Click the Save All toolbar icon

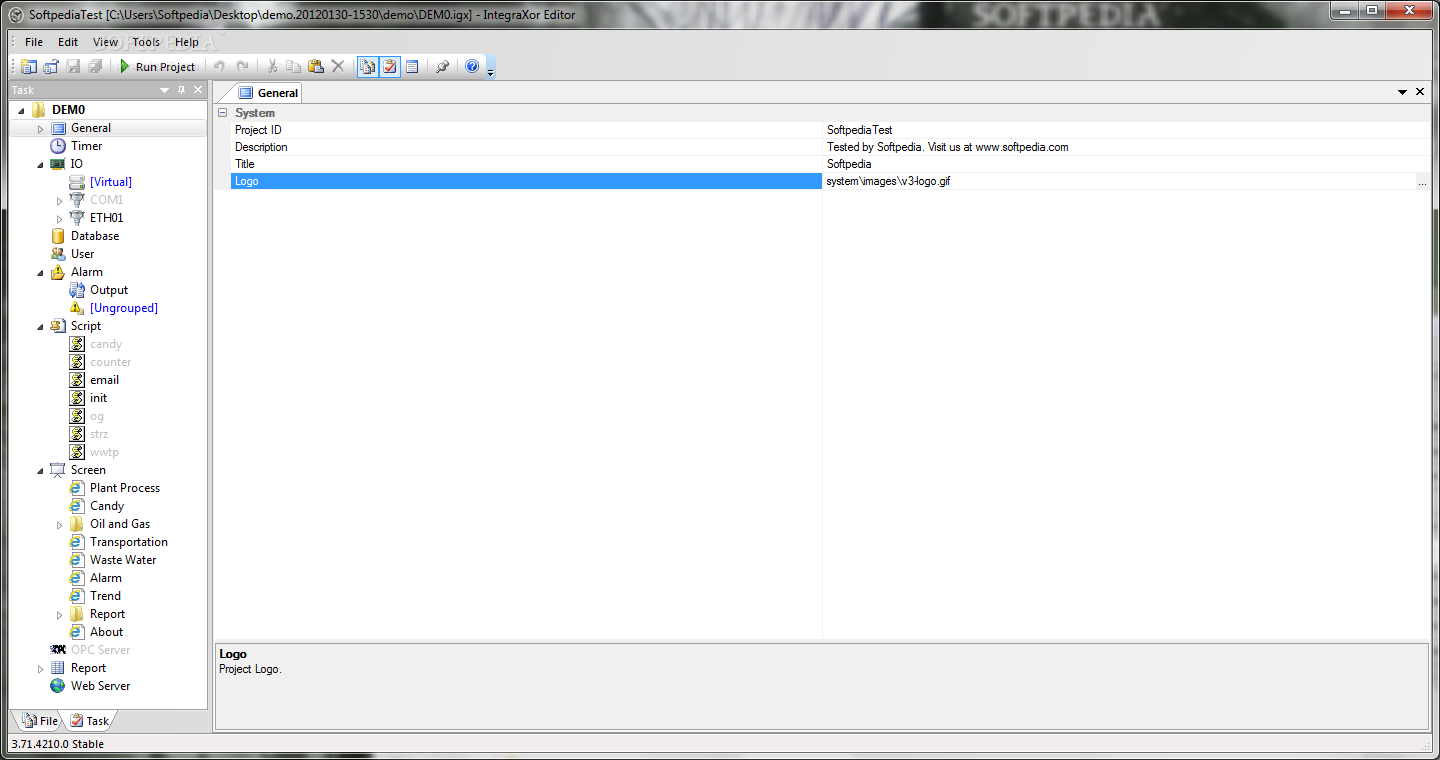click(95, 67)
